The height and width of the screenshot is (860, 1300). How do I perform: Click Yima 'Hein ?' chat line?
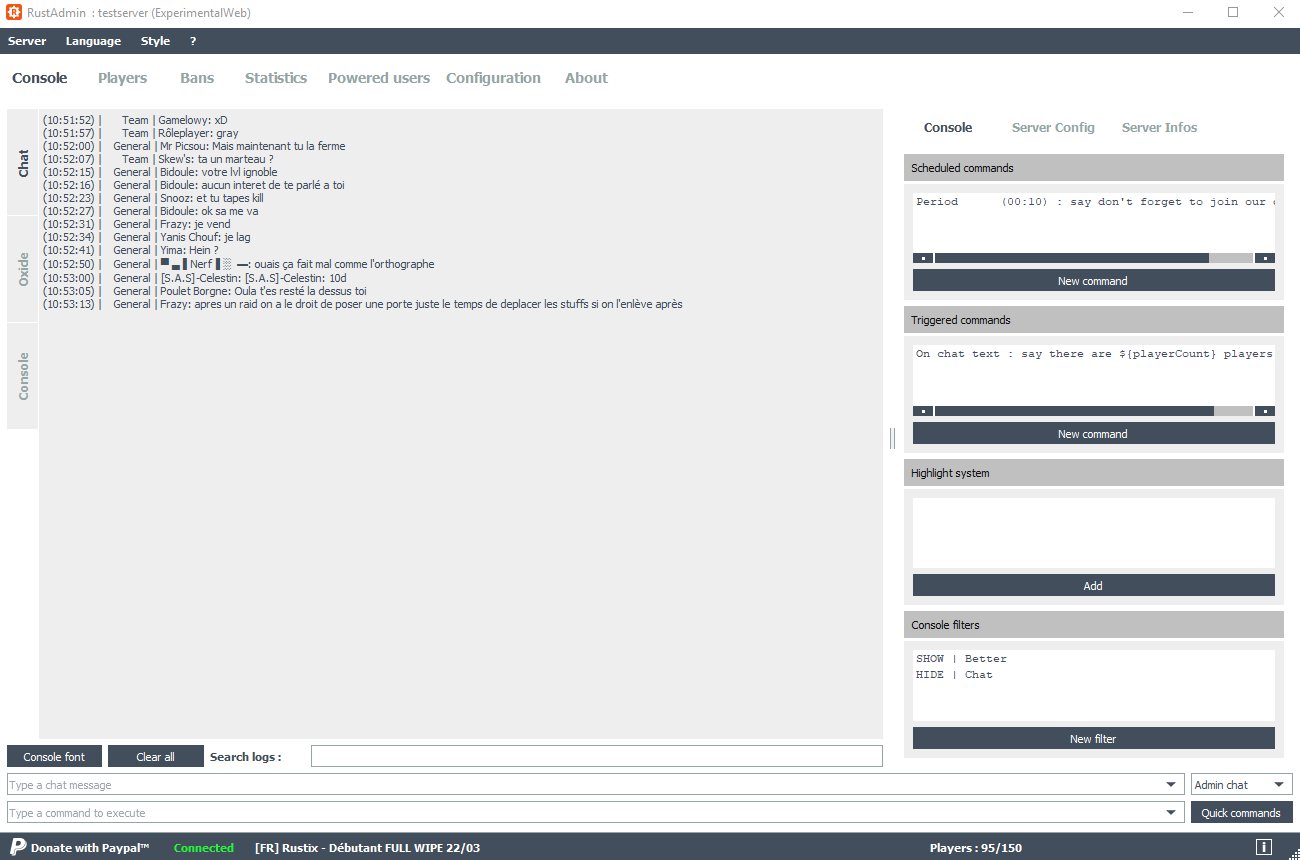coord(130,250)
